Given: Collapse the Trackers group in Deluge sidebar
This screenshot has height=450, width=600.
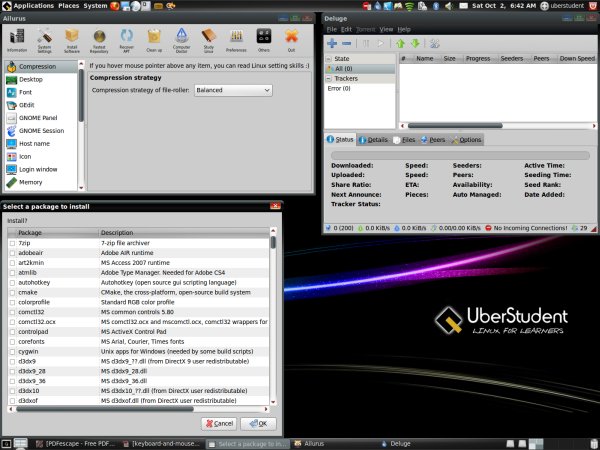Looking at the screenshot, I should click(328, 78).
